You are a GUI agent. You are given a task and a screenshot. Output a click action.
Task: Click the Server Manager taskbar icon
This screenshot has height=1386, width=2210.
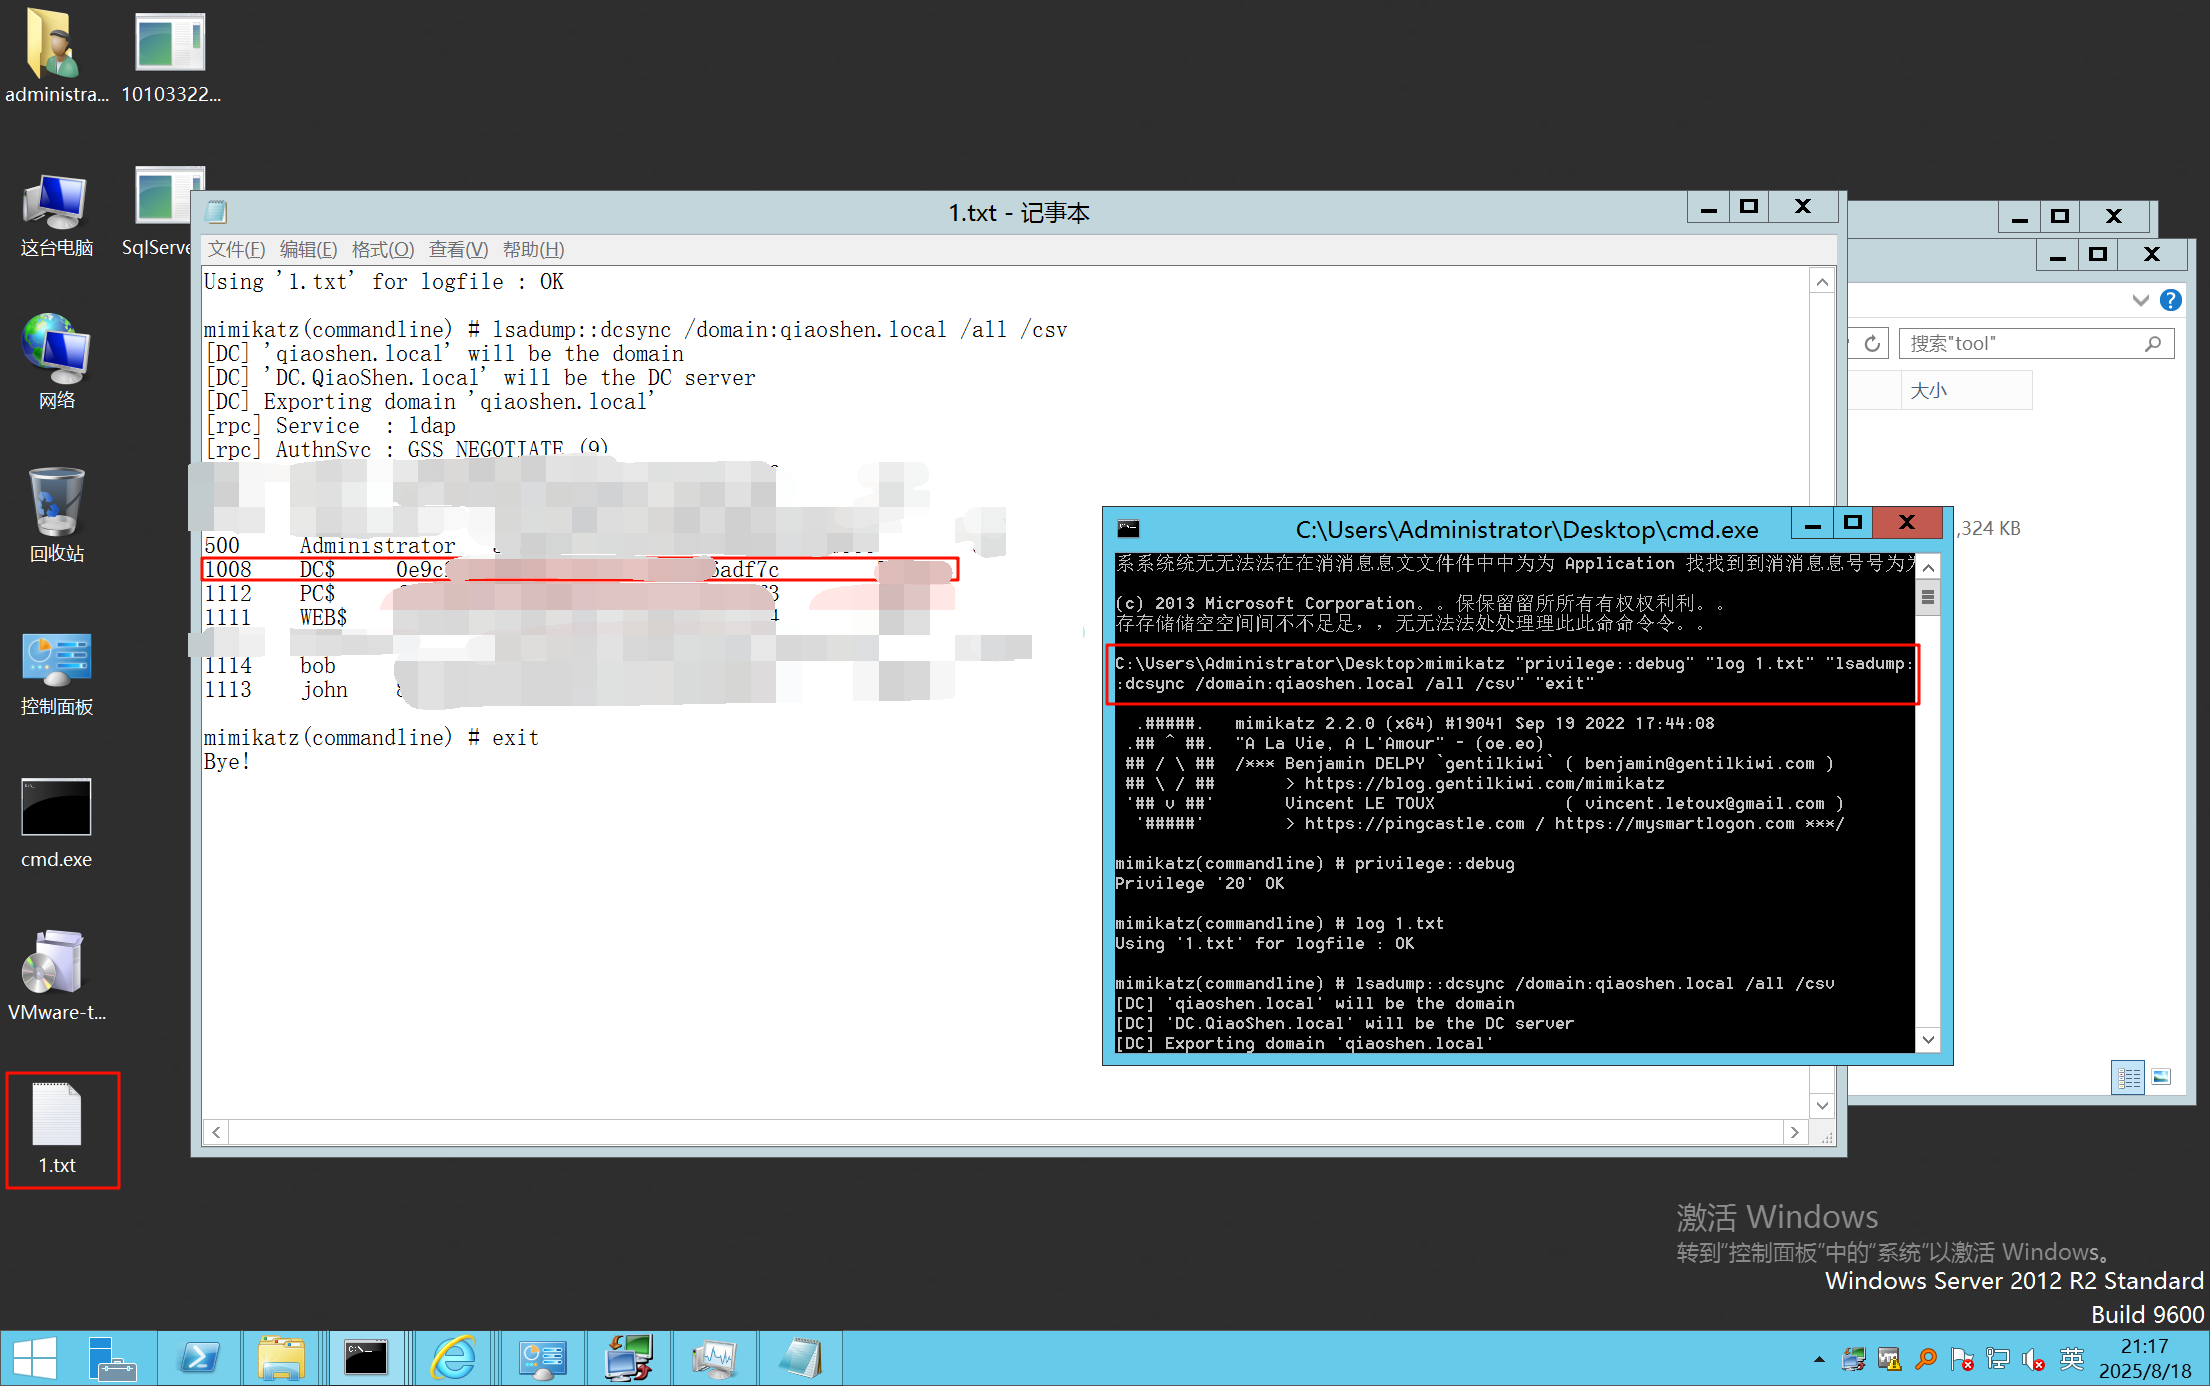click(x=111, y=1358)
